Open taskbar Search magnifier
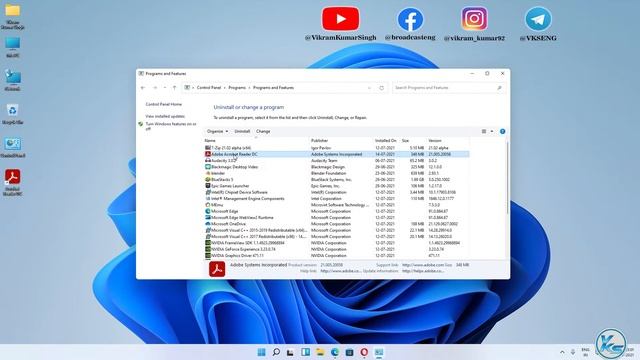The width and height of the screenshot is (640, 360). [276, 352]
